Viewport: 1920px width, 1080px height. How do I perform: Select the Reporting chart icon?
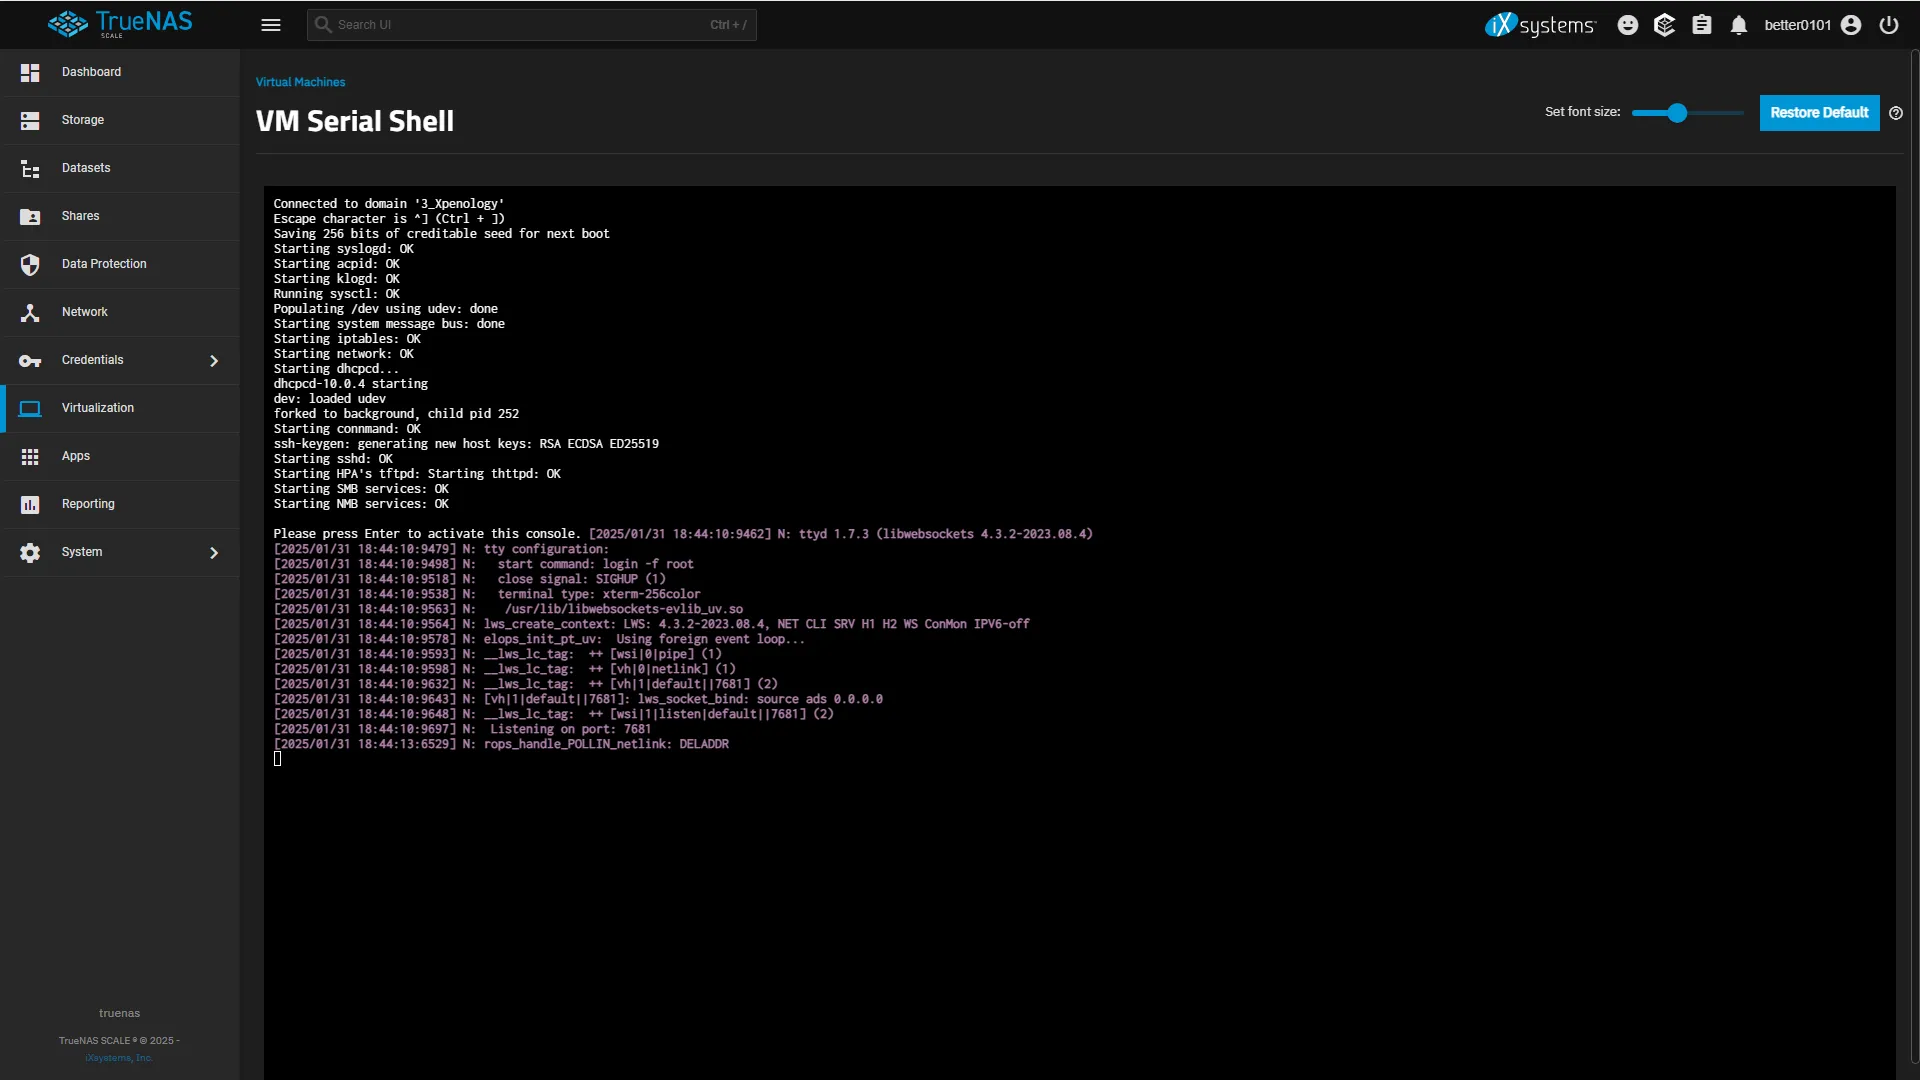coord(30,504)
